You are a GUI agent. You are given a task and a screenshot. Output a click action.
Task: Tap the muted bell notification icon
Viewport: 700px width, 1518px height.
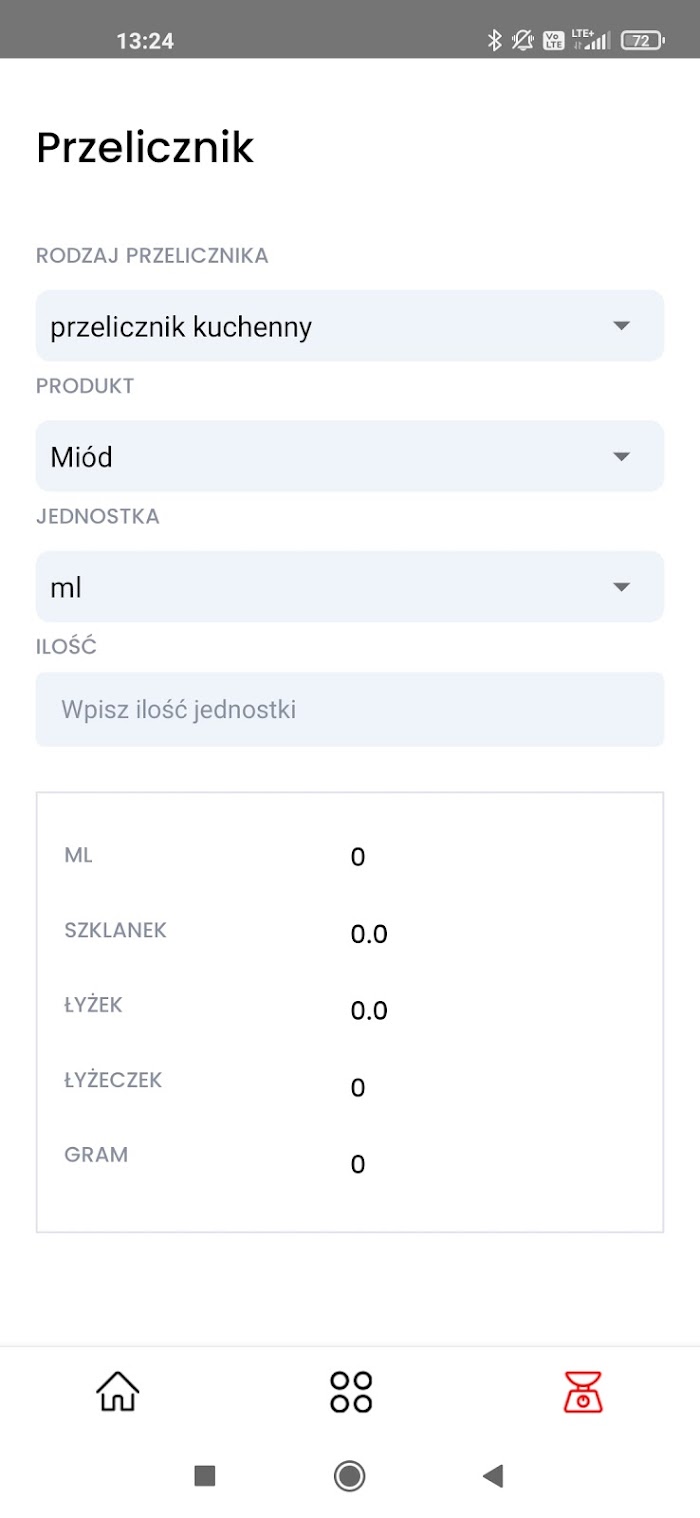tap(522, 41)
